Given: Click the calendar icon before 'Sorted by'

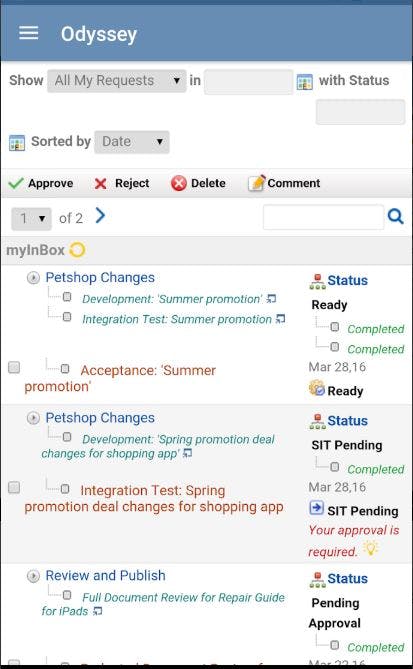Looking at the screenshot, I should [17, 143].
